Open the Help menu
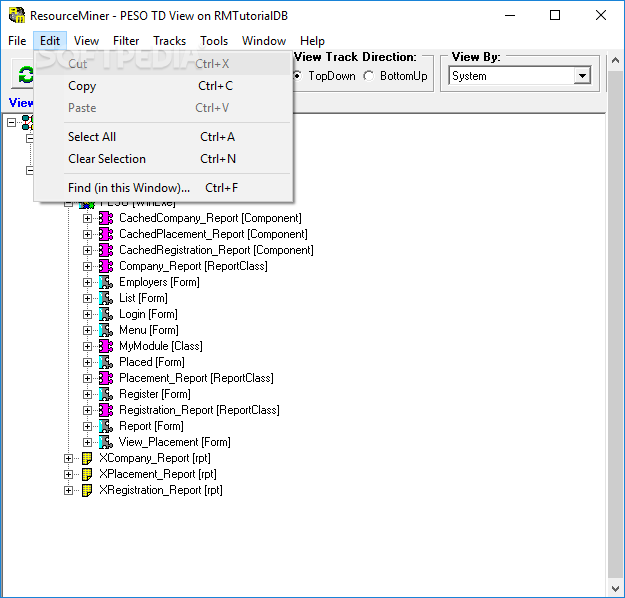 (312, 41)
